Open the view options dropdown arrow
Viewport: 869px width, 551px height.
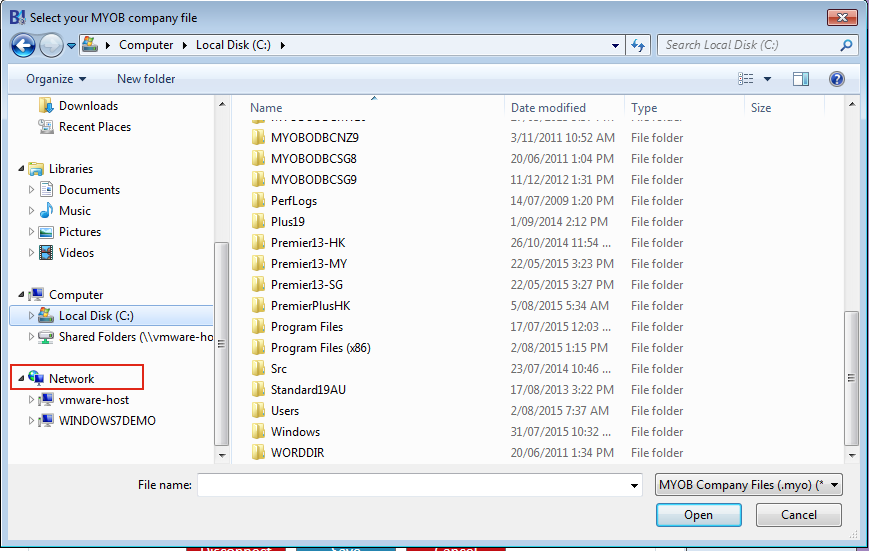click(768, 79)
